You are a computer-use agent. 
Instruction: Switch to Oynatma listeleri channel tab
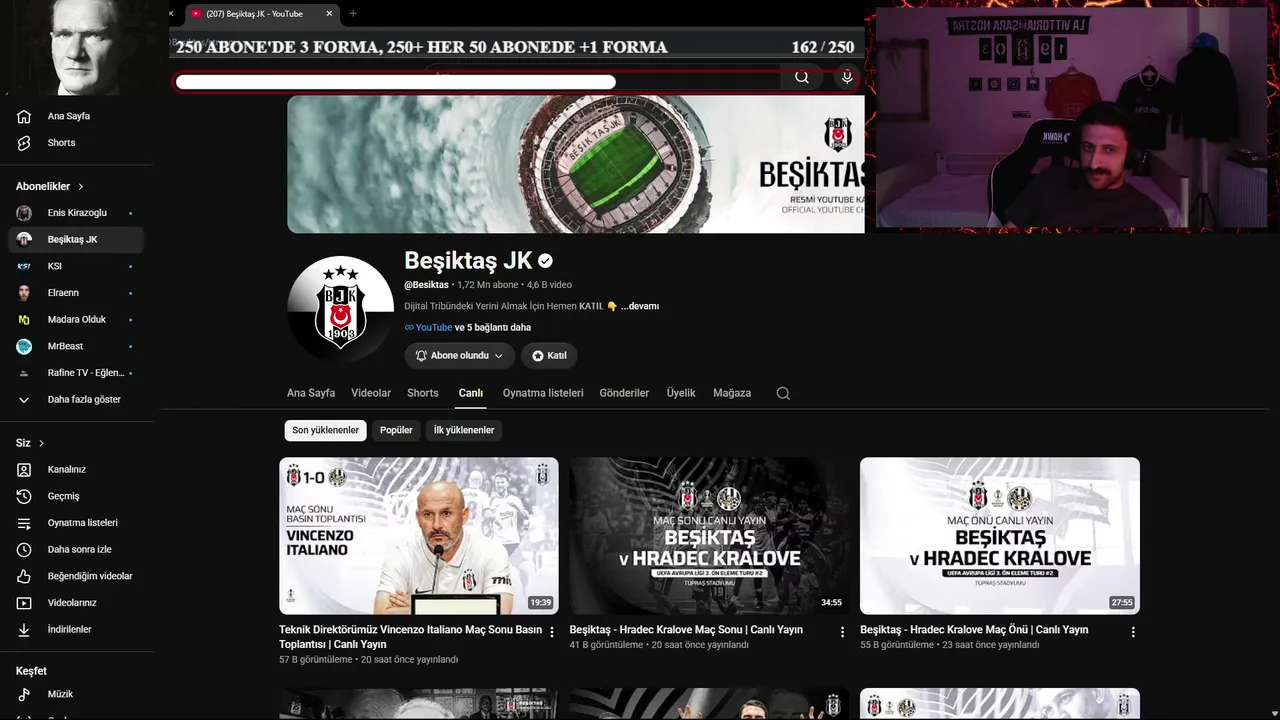pyautogui.click(x=543, y=393)
